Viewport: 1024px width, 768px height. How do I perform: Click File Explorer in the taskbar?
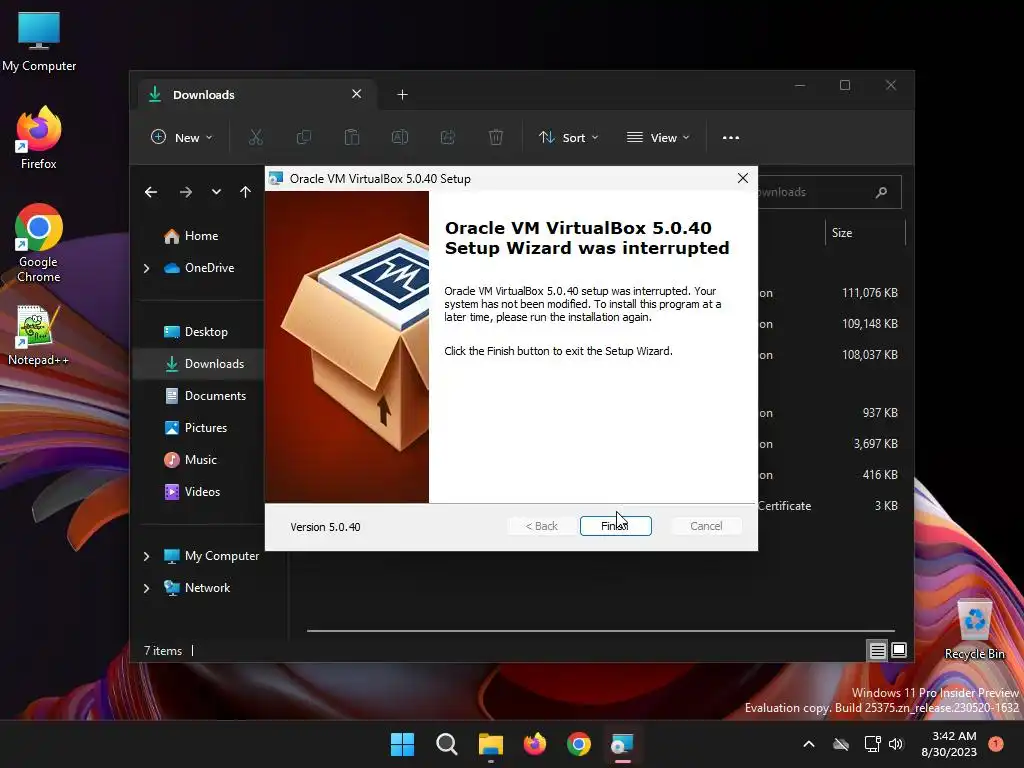click(x=490, y=744)
